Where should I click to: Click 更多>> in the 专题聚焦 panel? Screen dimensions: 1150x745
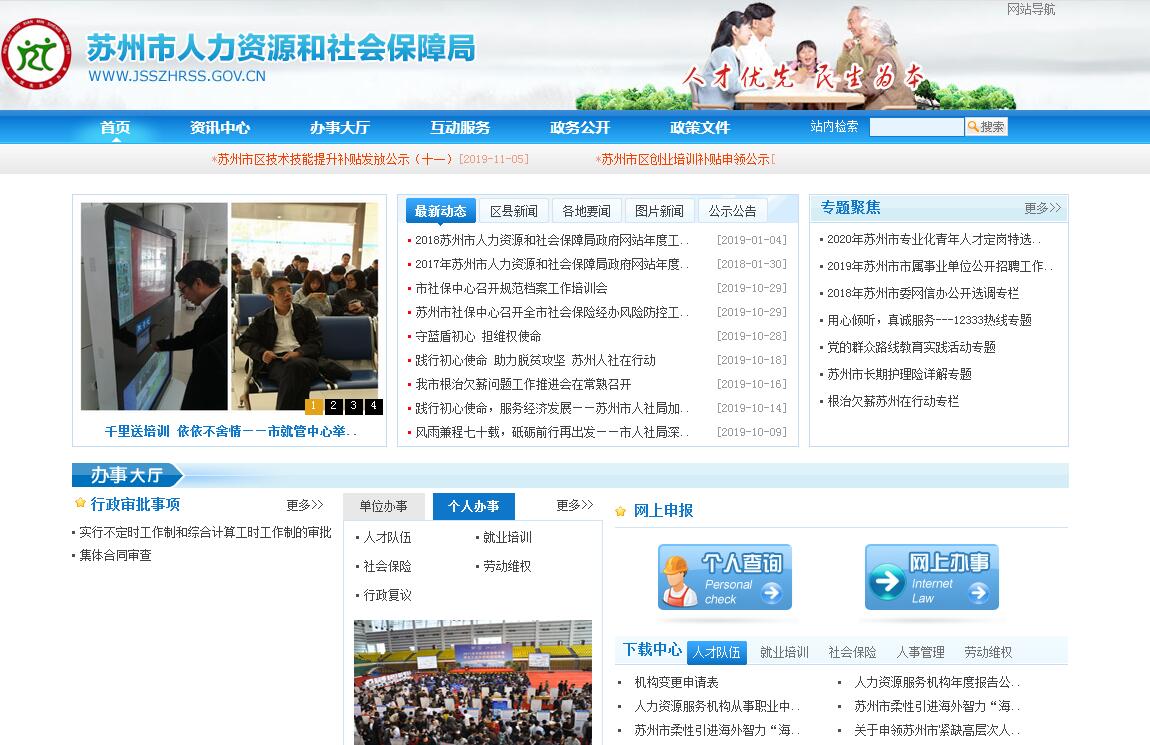[x=1042, y=208]
